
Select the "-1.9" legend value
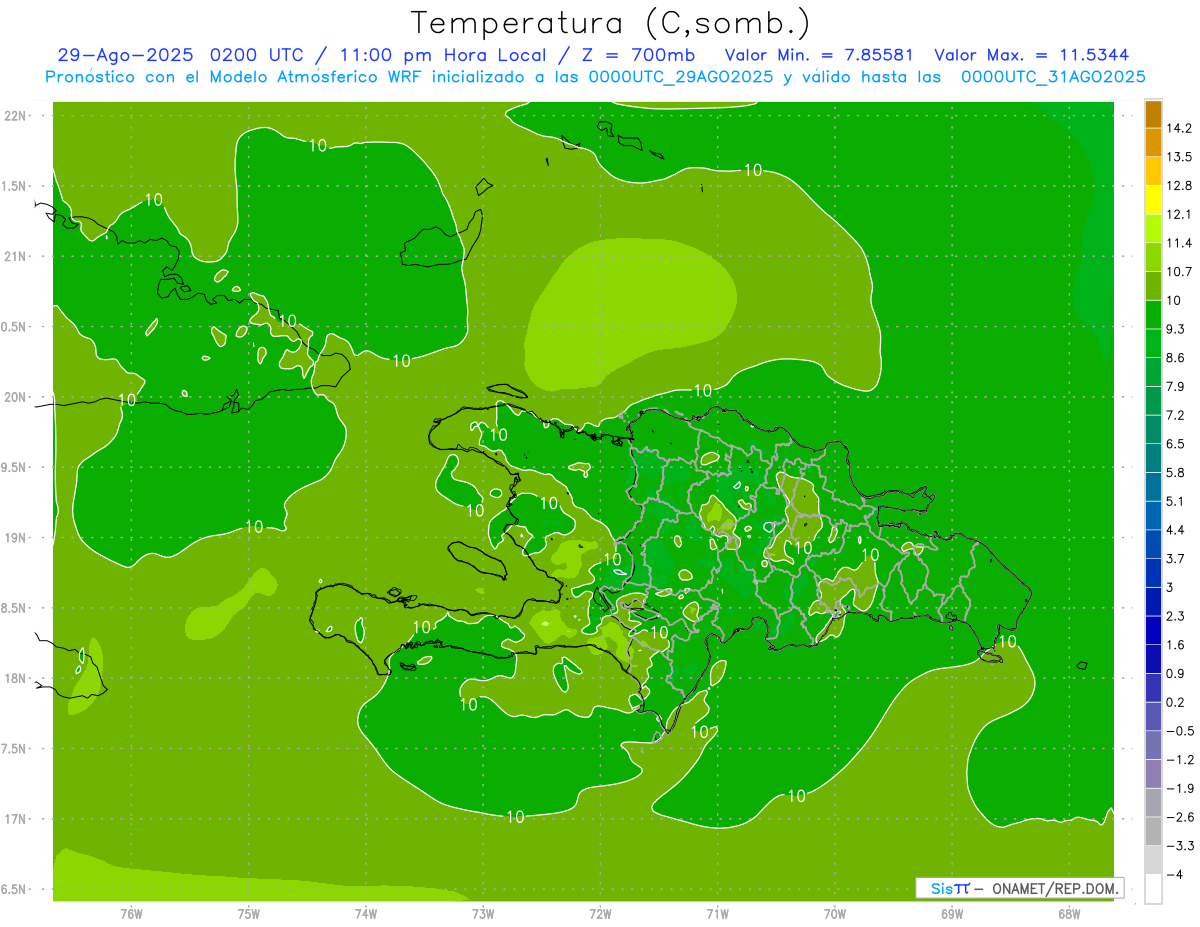click(x=1179, y=789)
